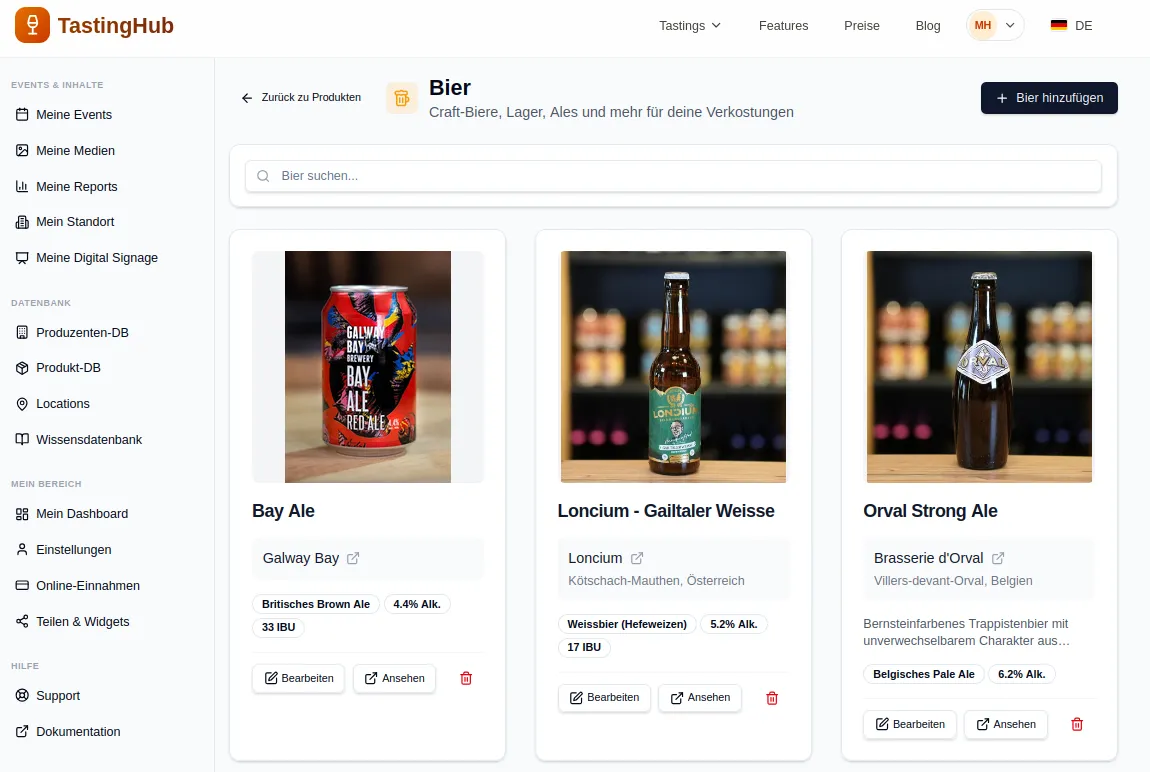1150x772 pixels.
Task: Open the Produkt-DB database
Action: (x=68, y=367)
